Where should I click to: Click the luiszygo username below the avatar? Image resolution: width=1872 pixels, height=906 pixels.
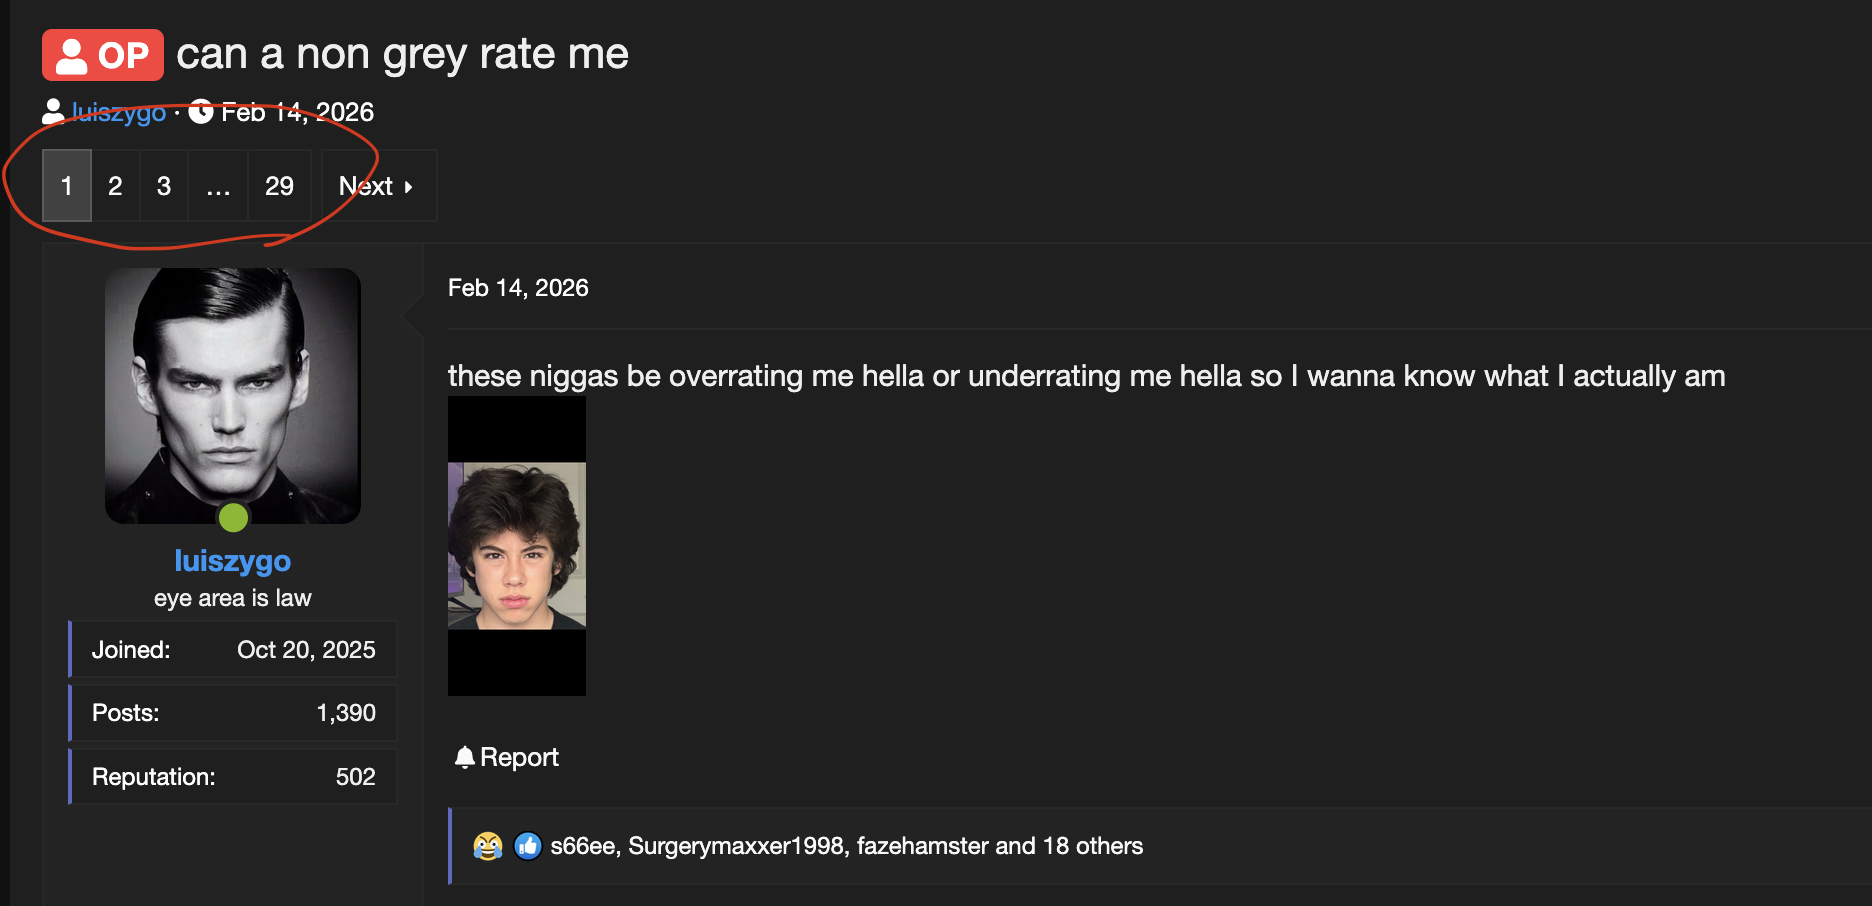click(232, 561)
